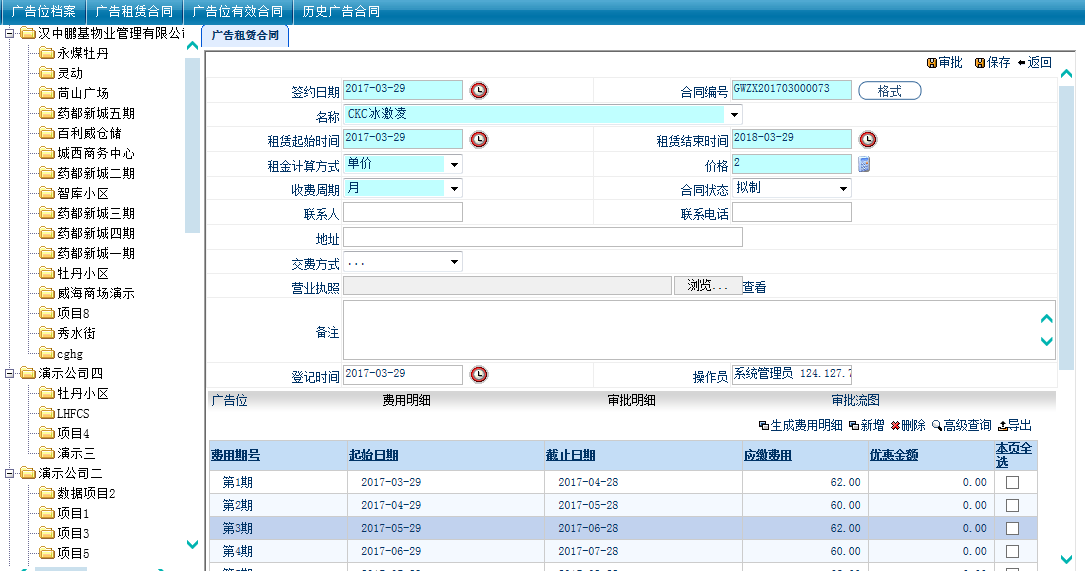Switch to the 审批明细 tab
This screenshot has width=1085, height=571.
pos(631,400)
